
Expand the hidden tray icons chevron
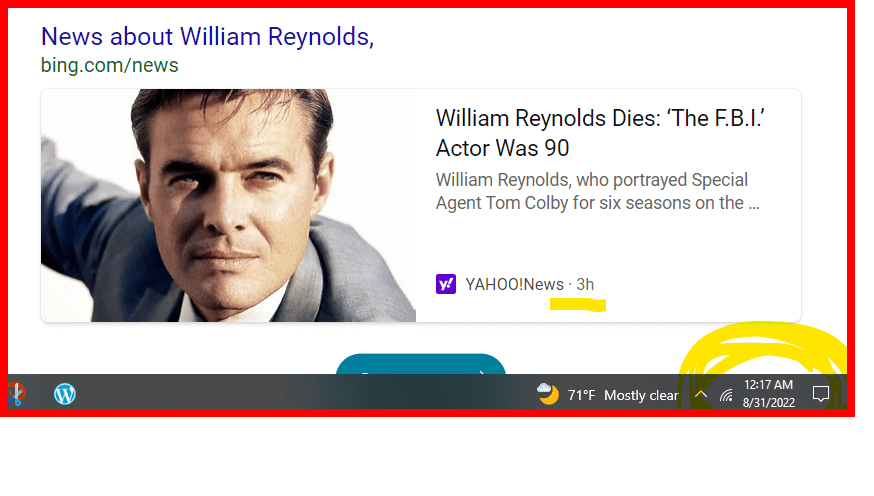pyautogui.click(x=701, y=395)
